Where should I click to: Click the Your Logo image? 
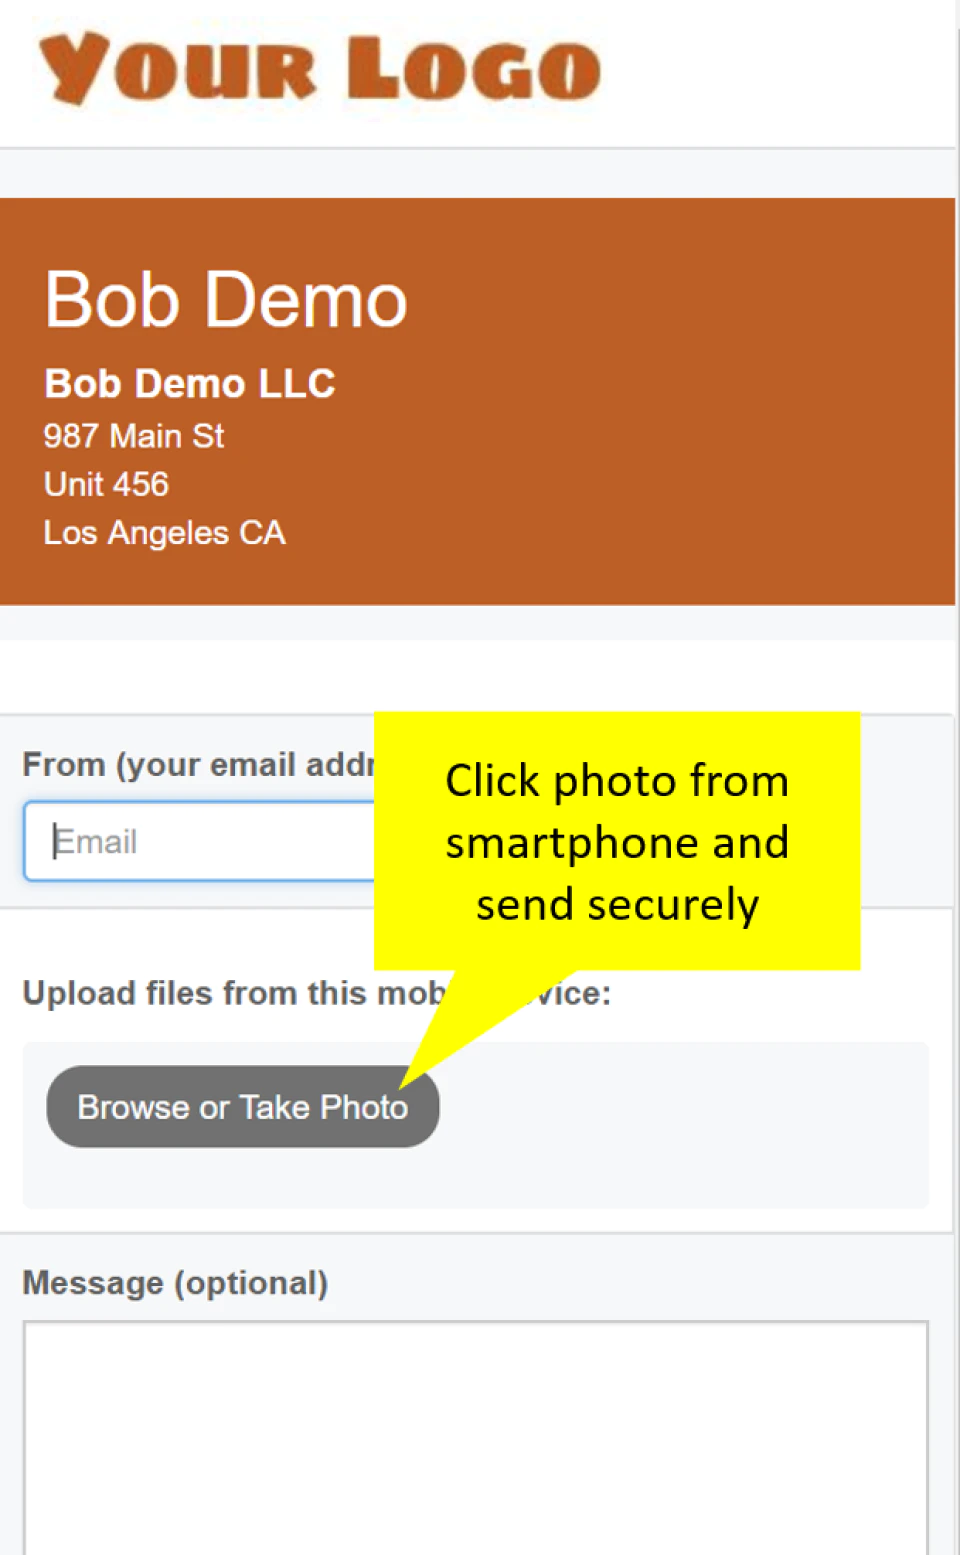pyautogui.click(x=320, y=68)
